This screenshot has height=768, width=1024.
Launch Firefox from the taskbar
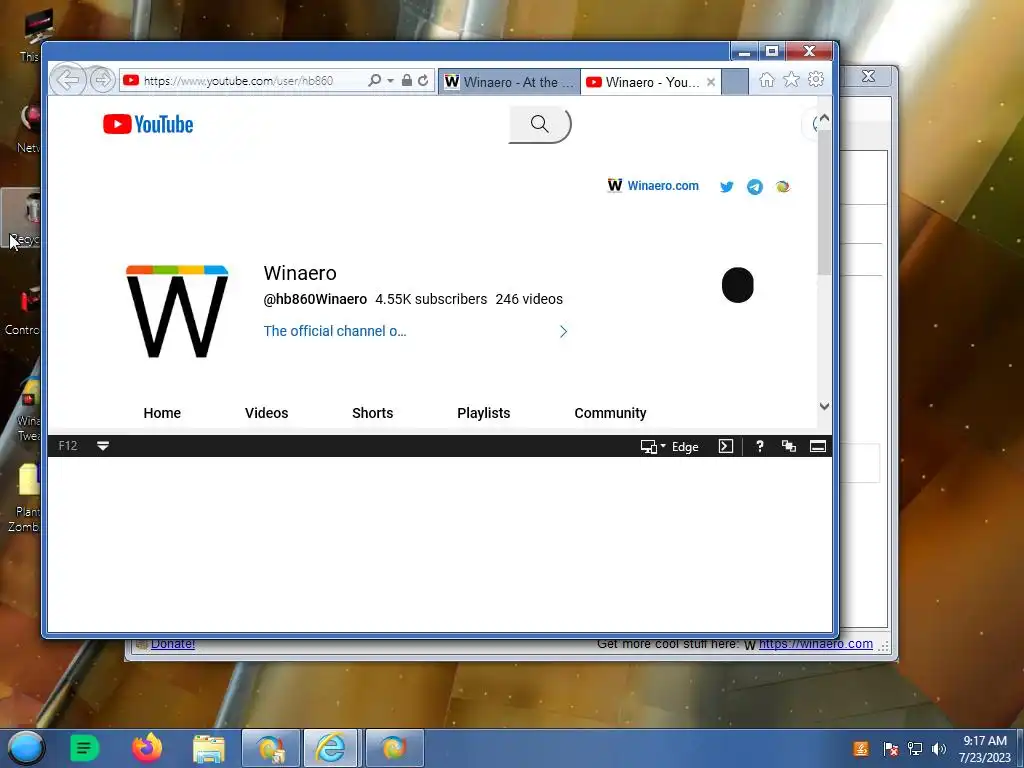point(147,748)
